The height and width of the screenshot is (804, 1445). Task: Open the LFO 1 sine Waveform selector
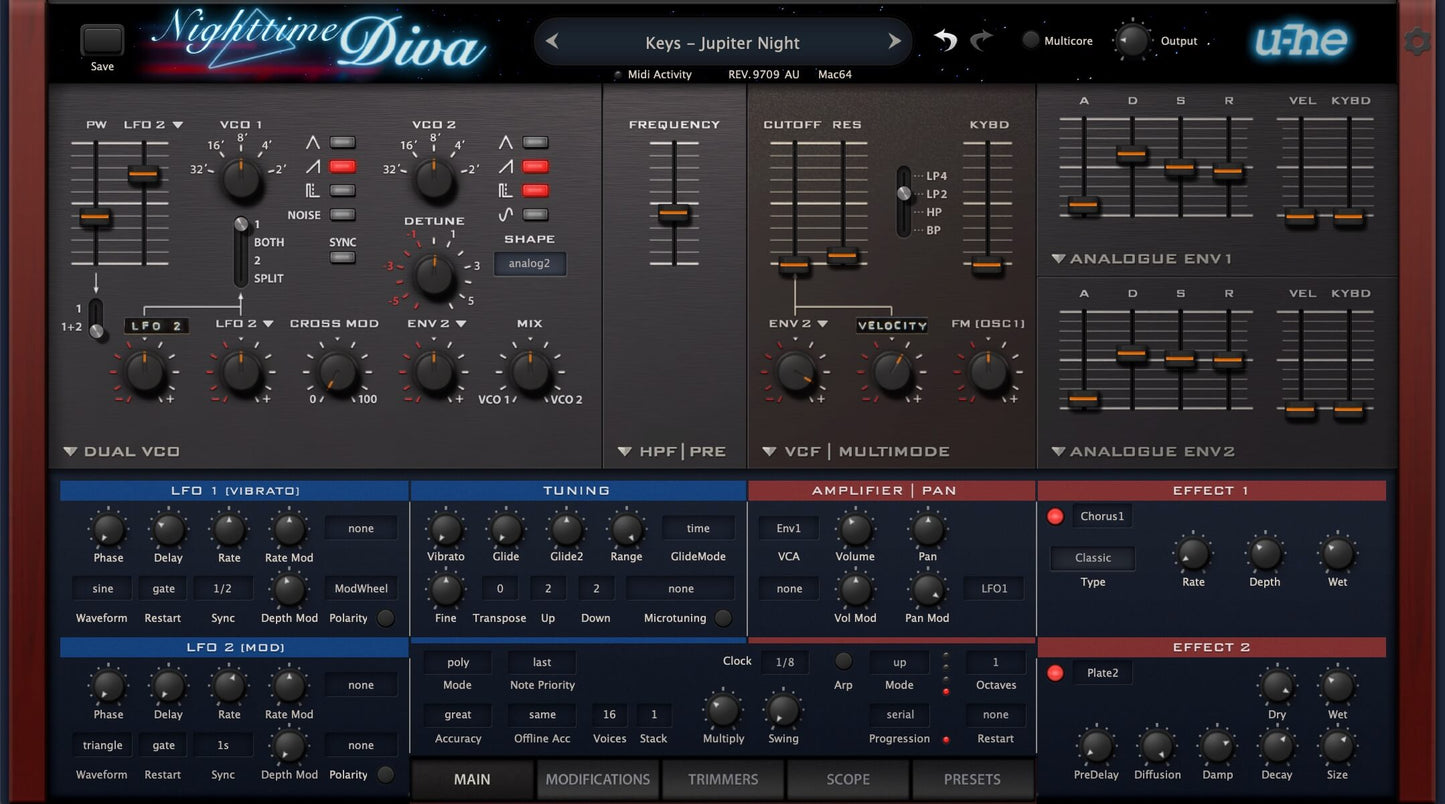(102, 589)
